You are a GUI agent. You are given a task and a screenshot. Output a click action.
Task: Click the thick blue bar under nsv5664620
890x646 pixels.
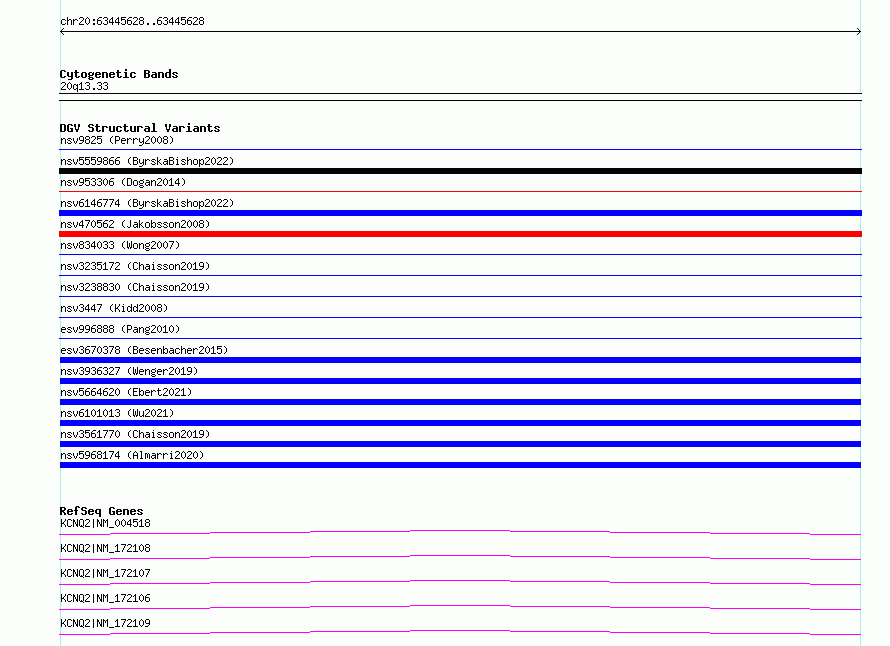coord(460,402)
